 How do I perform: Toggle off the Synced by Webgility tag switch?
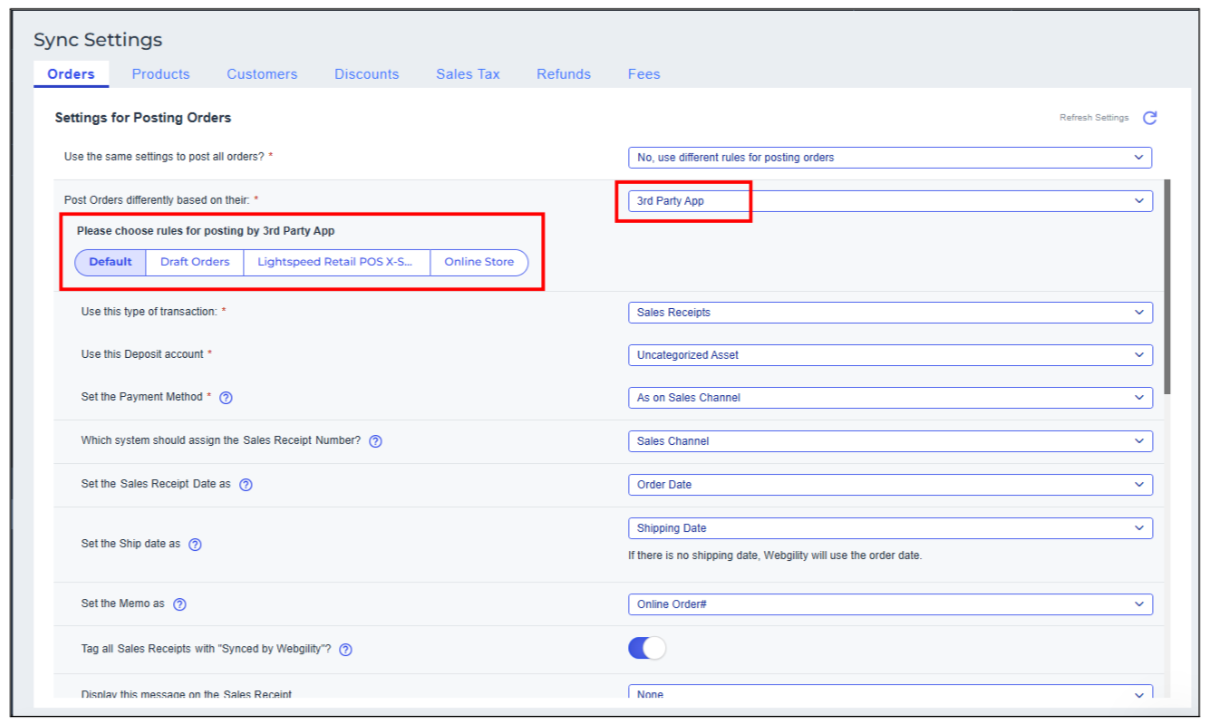point(647,648)
